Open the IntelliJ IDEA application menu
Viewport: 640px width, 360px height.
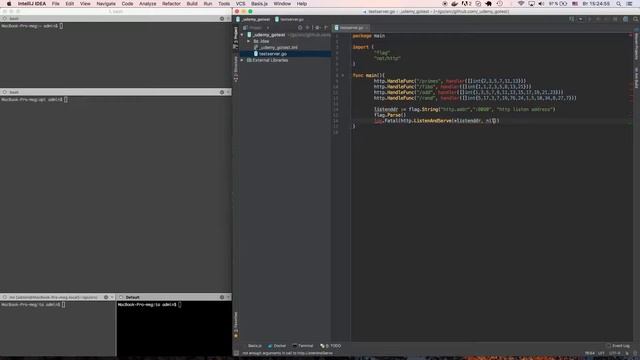click(x=32, y=4)
